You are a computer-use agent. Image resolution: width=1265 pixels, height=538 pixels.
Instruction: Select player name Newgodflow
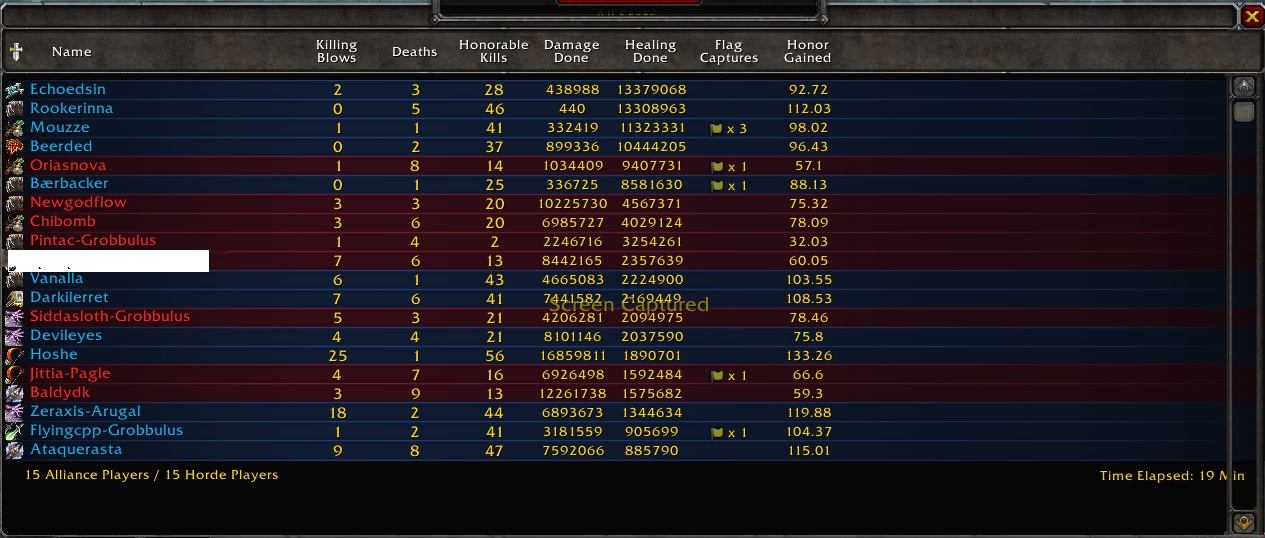coord(78,202)
